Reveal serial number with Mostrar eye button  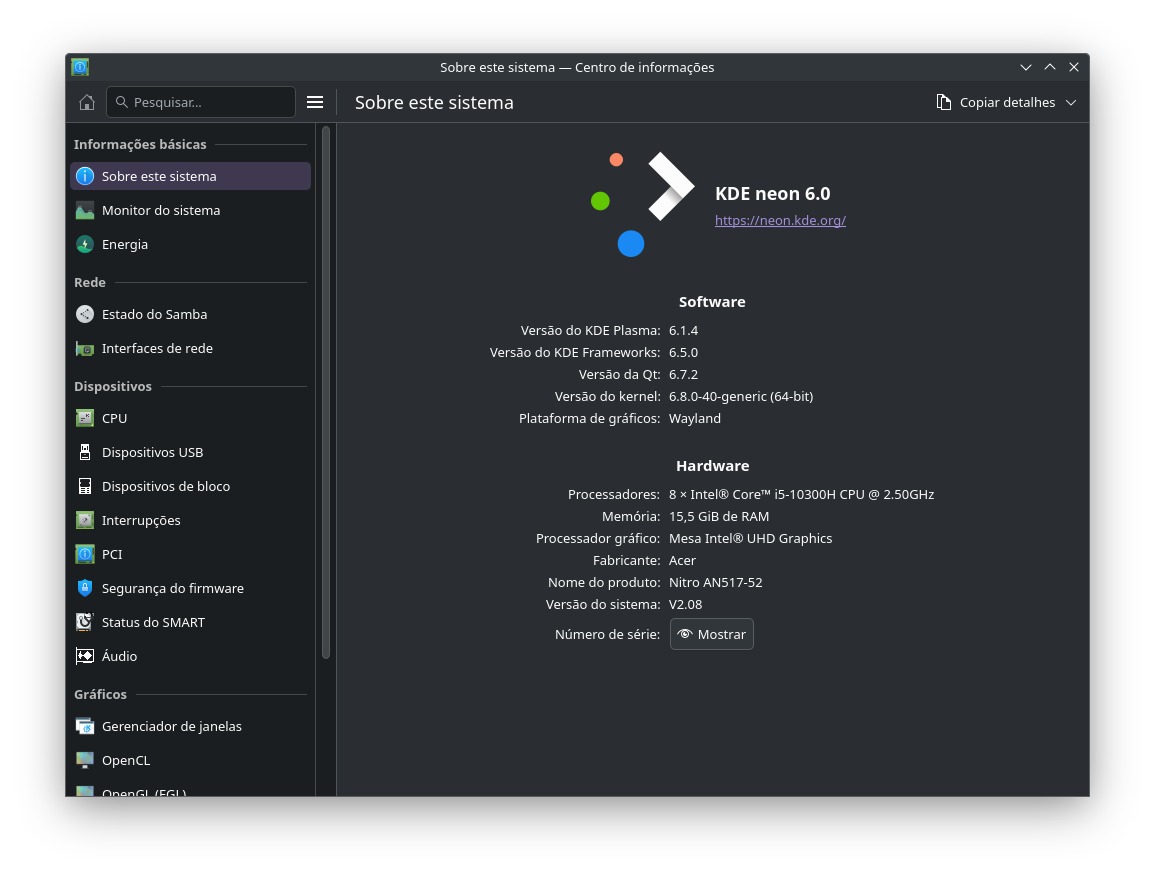(711, 634)
